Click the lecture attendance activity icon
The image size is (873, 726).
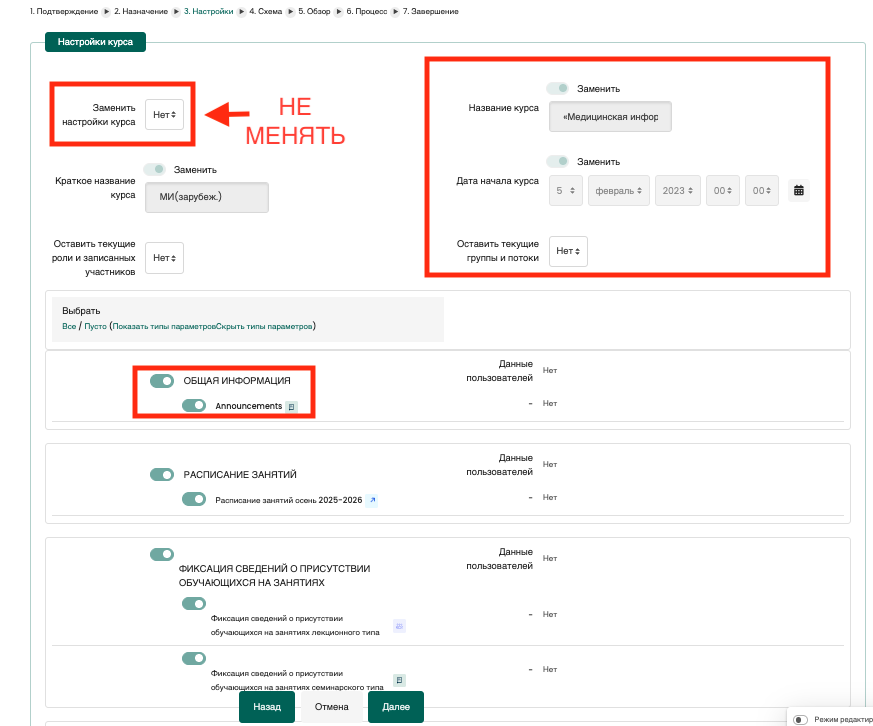[399, 626]
